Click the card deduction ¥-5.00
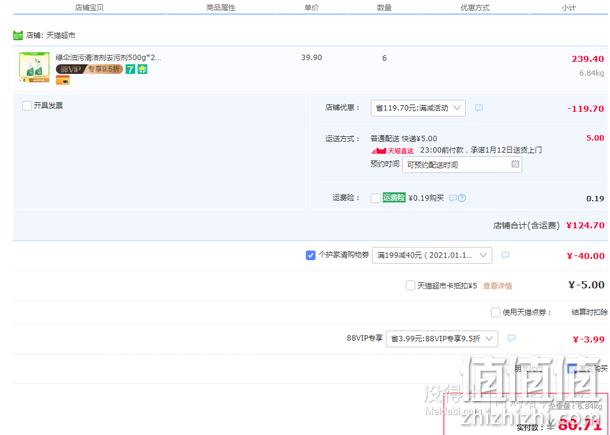Image resolution: width=610 pixels, height=435 pixels. tap(586, 285)
